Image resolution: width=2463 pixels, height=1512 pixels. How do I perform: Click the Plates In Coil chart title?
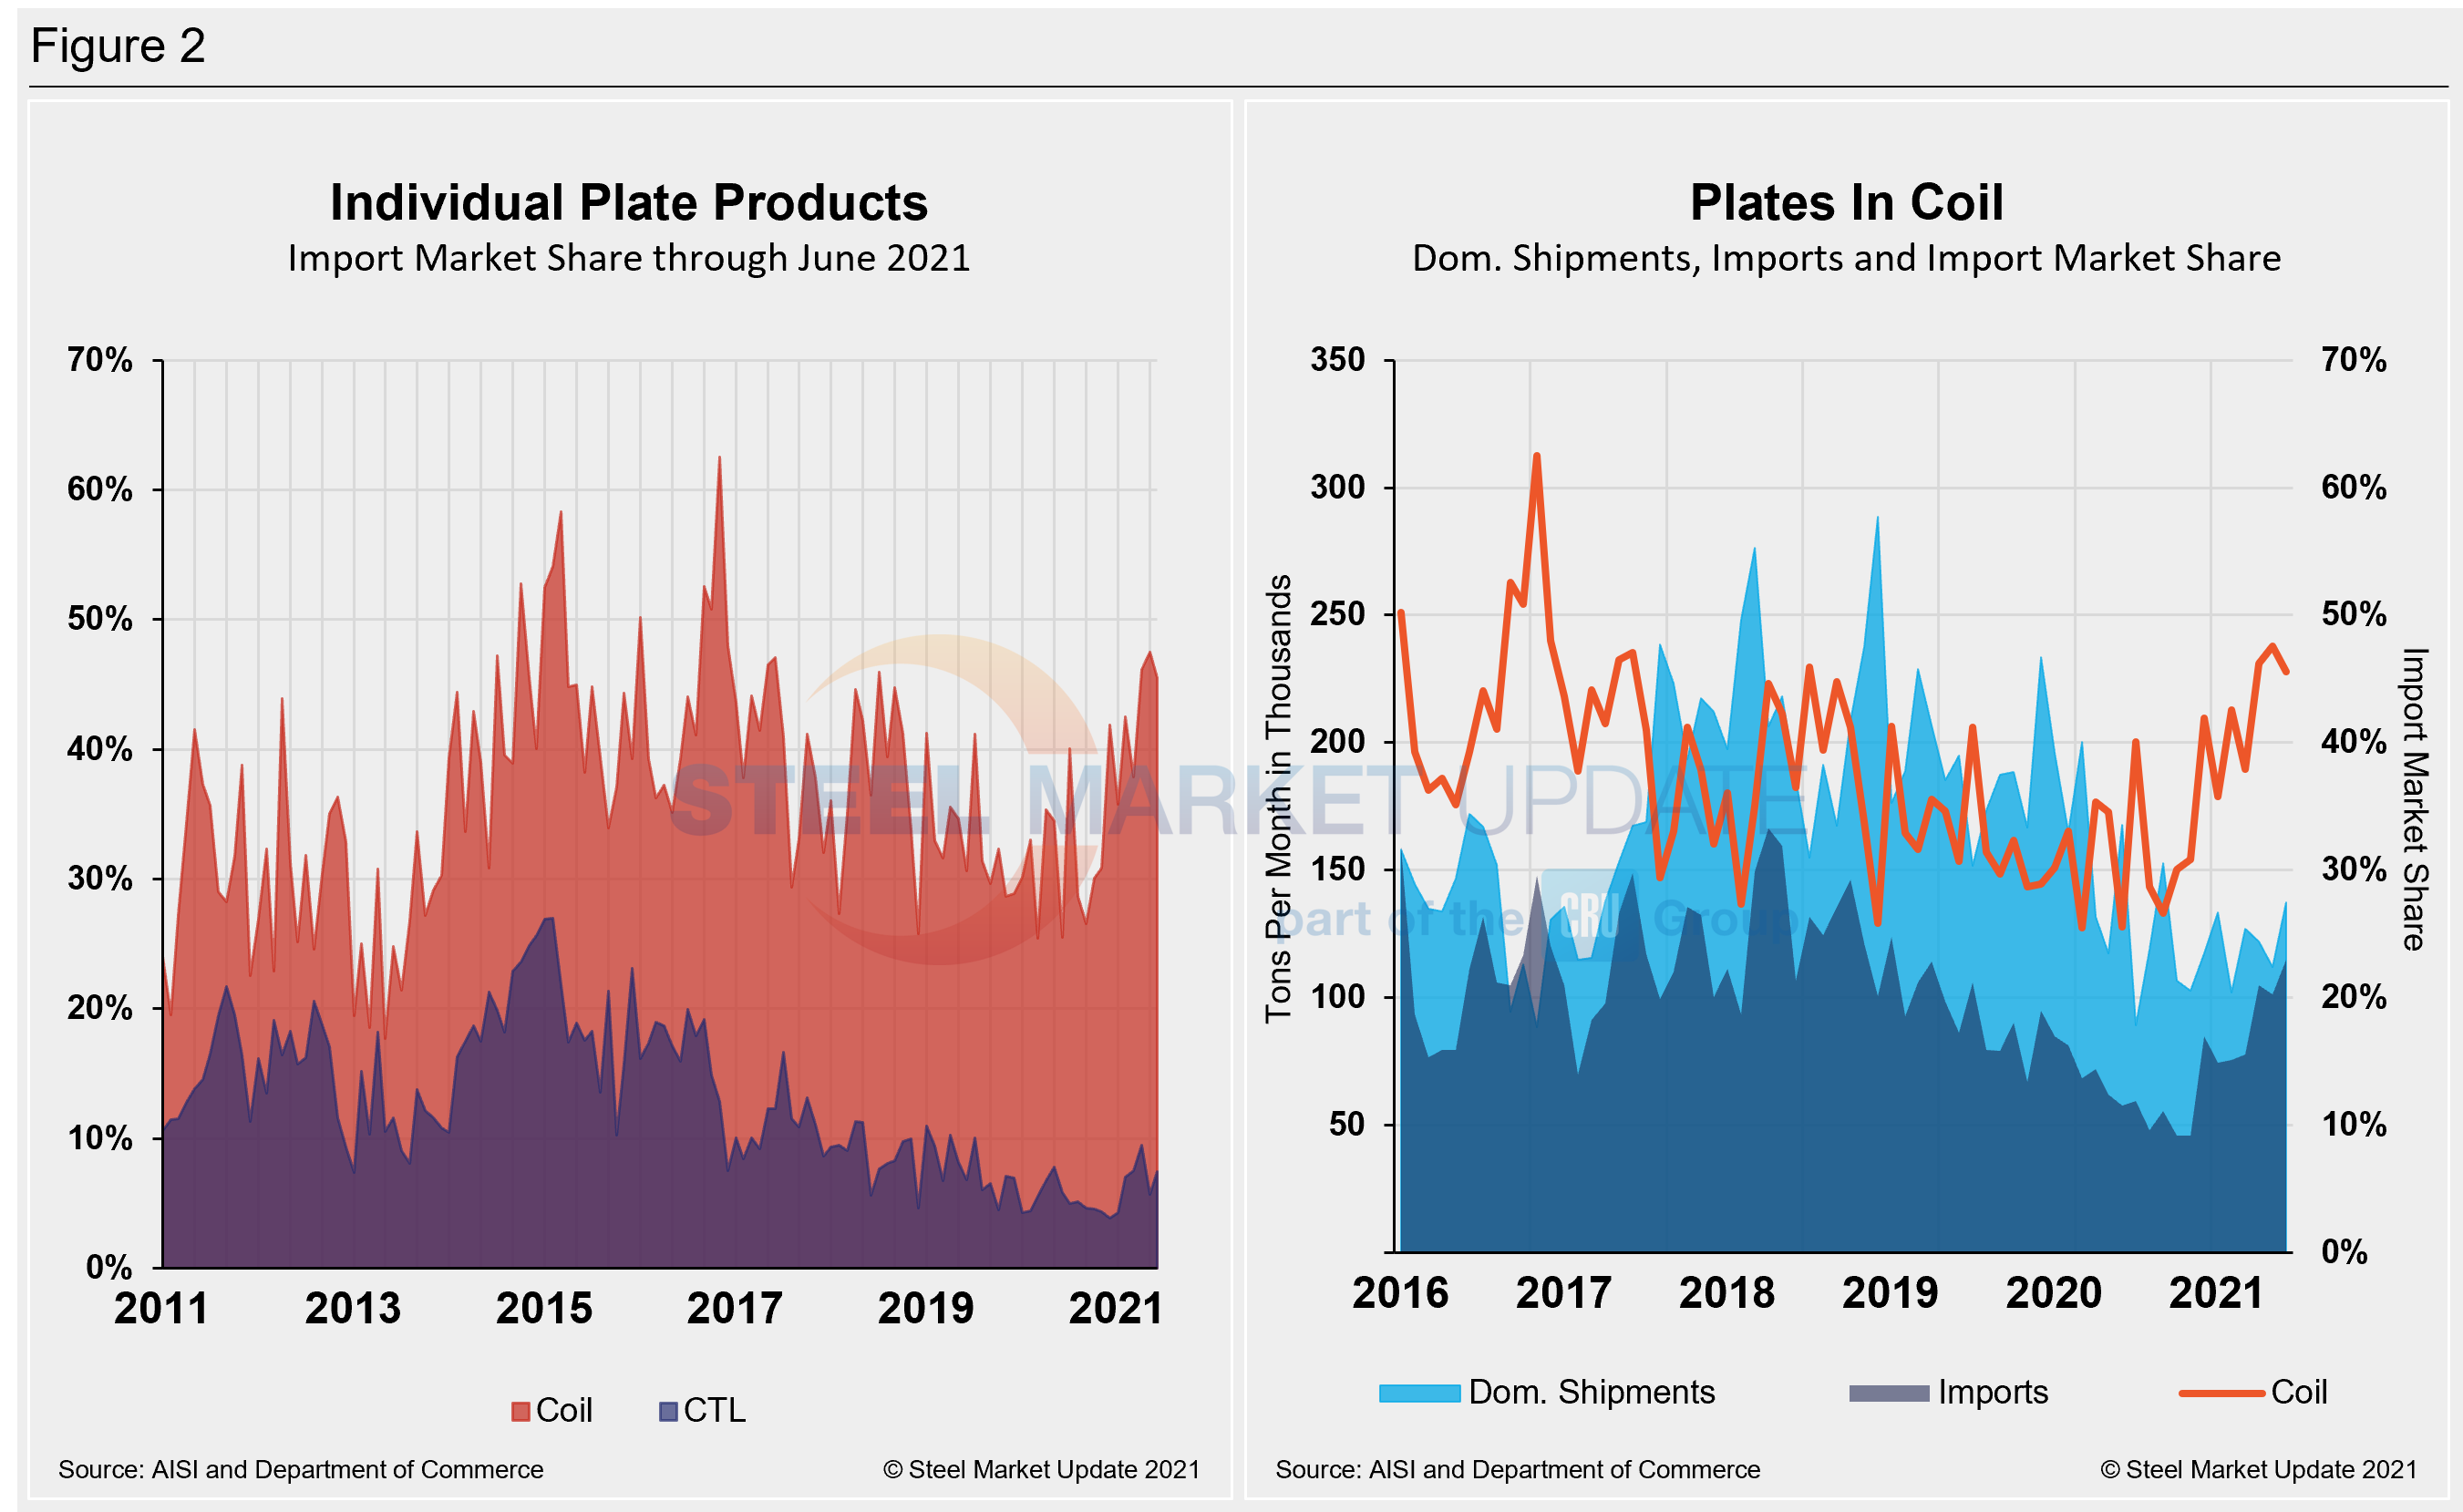pos(1846,203)
